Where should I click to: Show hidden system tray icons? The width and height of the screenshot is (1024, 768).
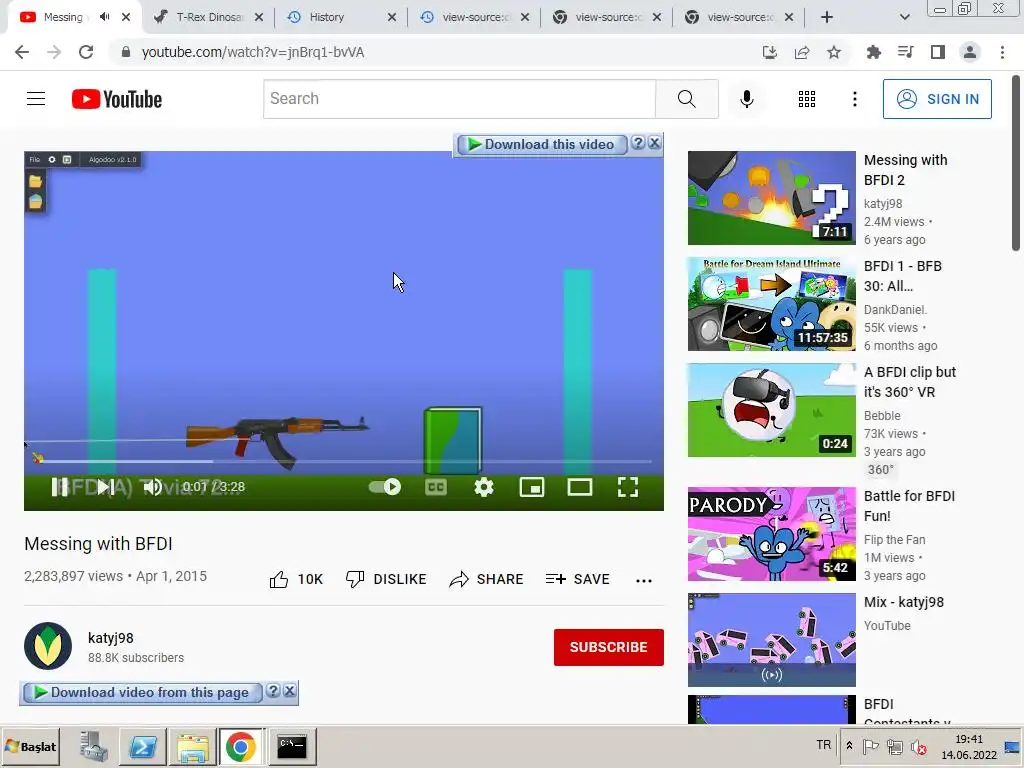click(x=848, y=746)
